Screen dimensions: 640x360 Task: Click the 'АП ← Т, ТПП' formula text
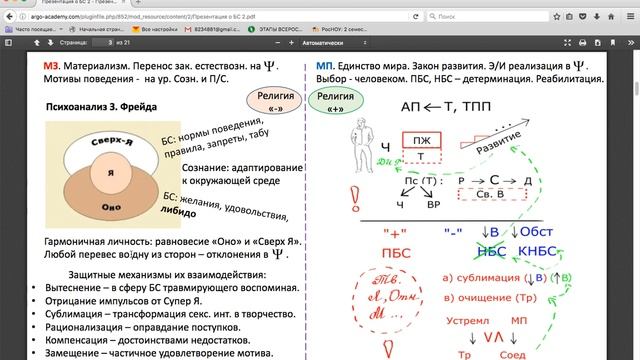click(x=446, y=107)
